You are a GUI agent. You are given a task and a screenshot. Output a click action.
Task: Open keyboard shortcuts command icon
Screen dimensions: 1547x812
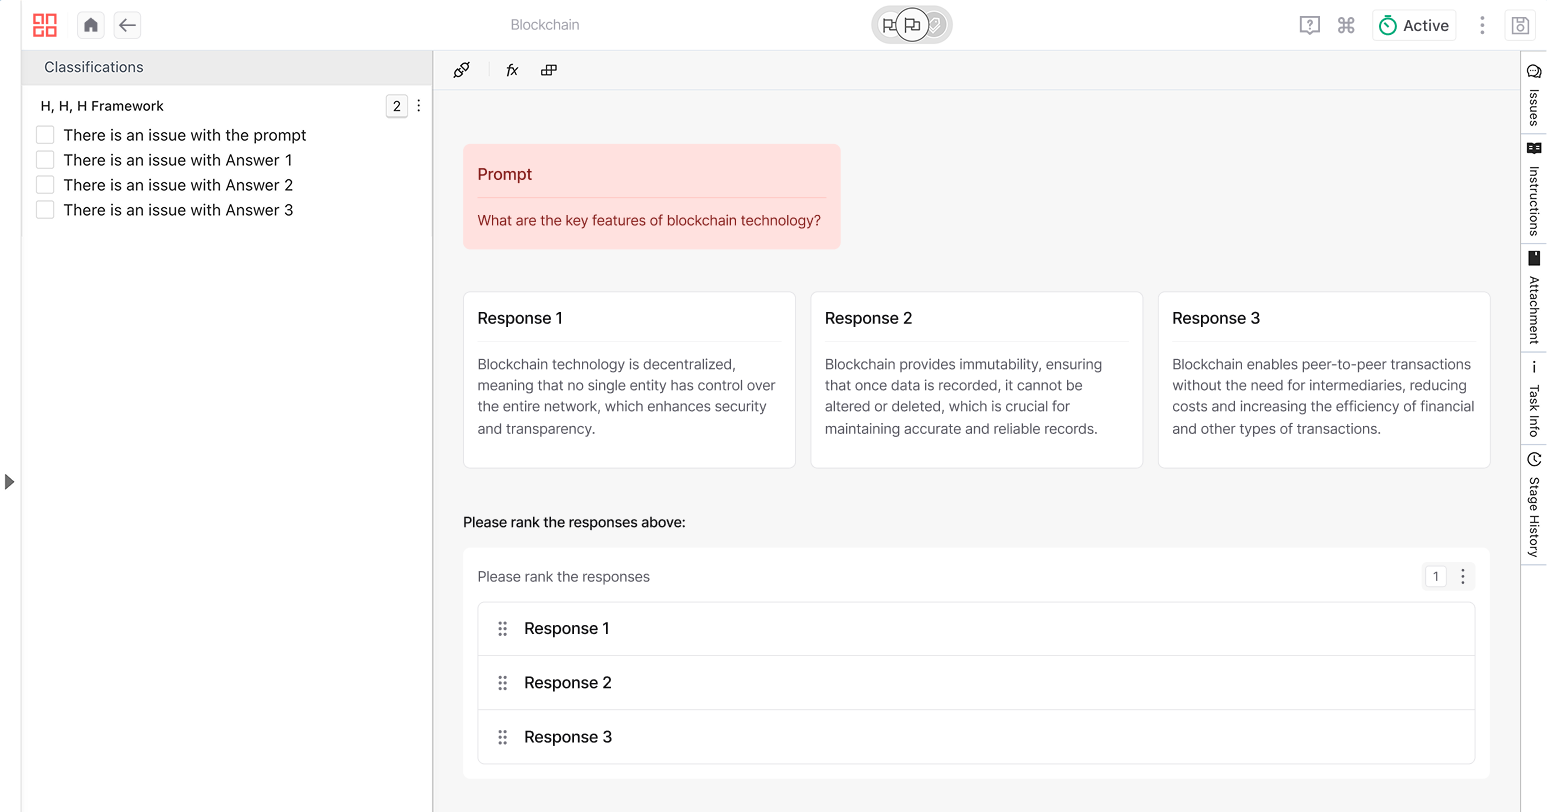pyautogui.click(x=1346, y=26)
